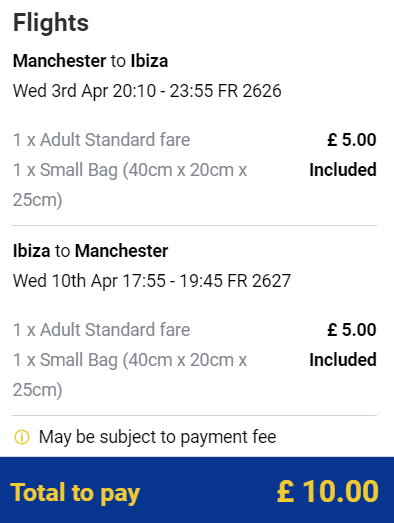Click the outbound Included label
394x523 pixels.
click(x=343, y=170)
